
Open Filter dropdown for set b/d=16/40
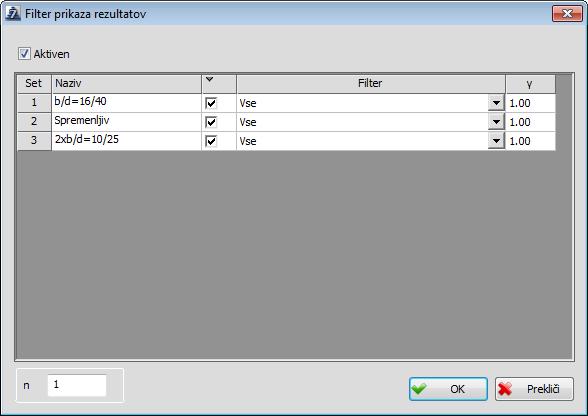pos(496,103)
